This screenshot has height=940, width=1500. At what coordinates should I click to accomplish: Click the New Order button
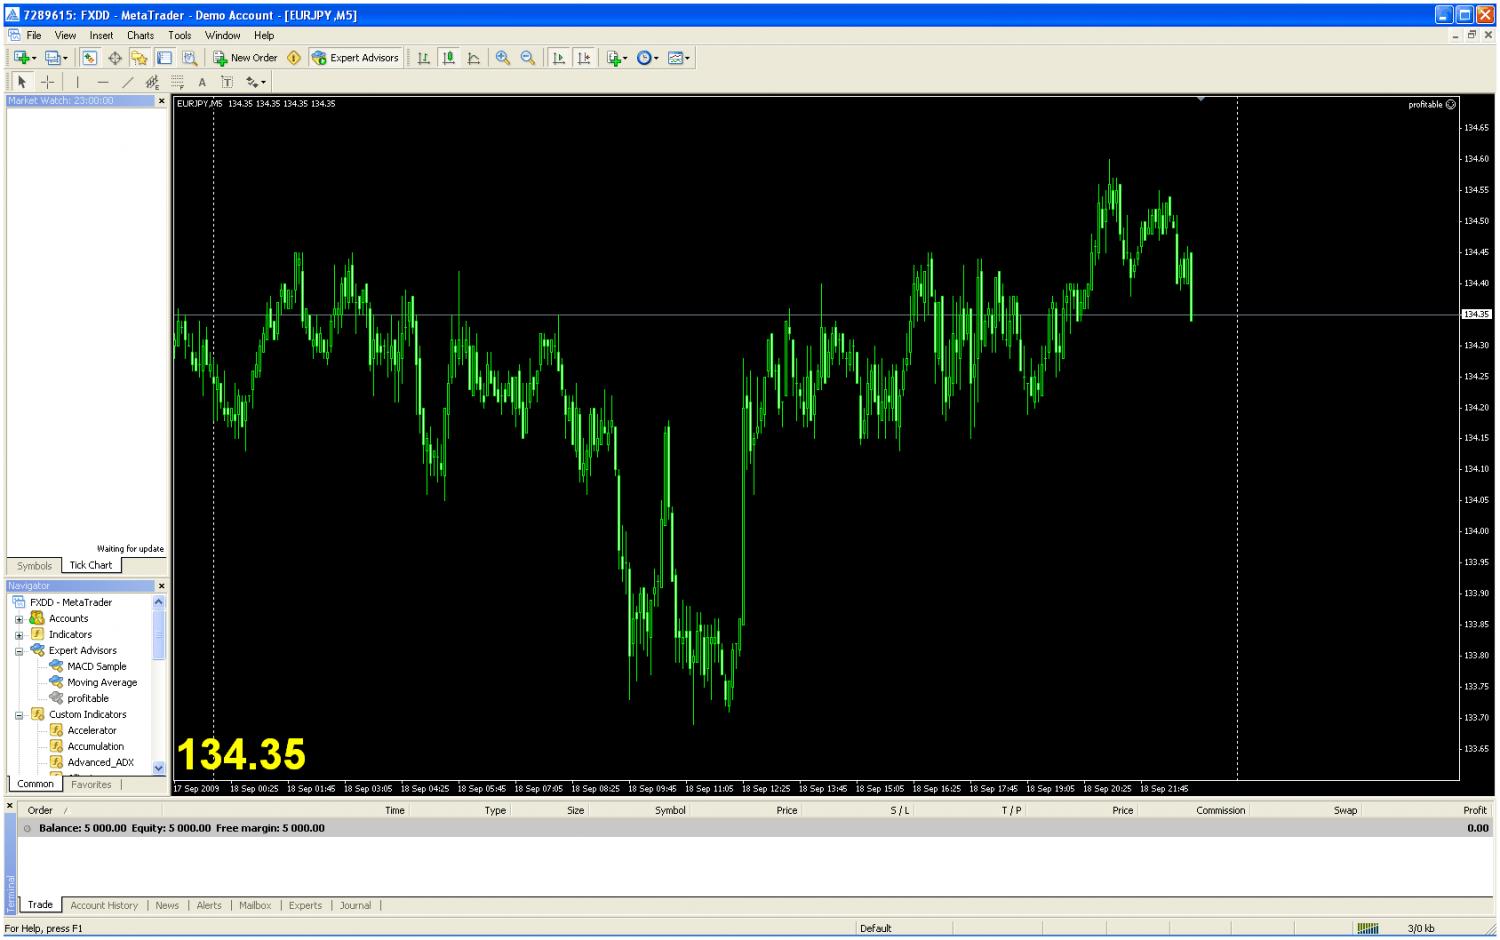point(245,58)
